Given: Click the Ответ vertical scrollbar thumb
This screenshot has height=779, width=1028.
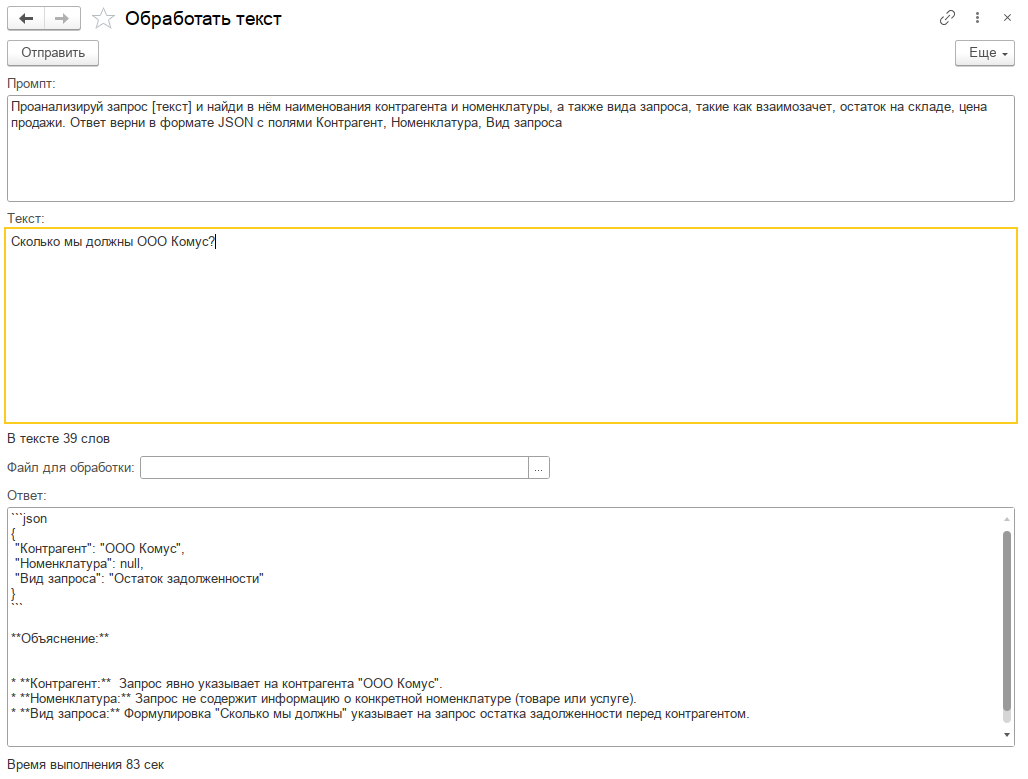Looking at the screenshot, I should tap(1007, 621).
